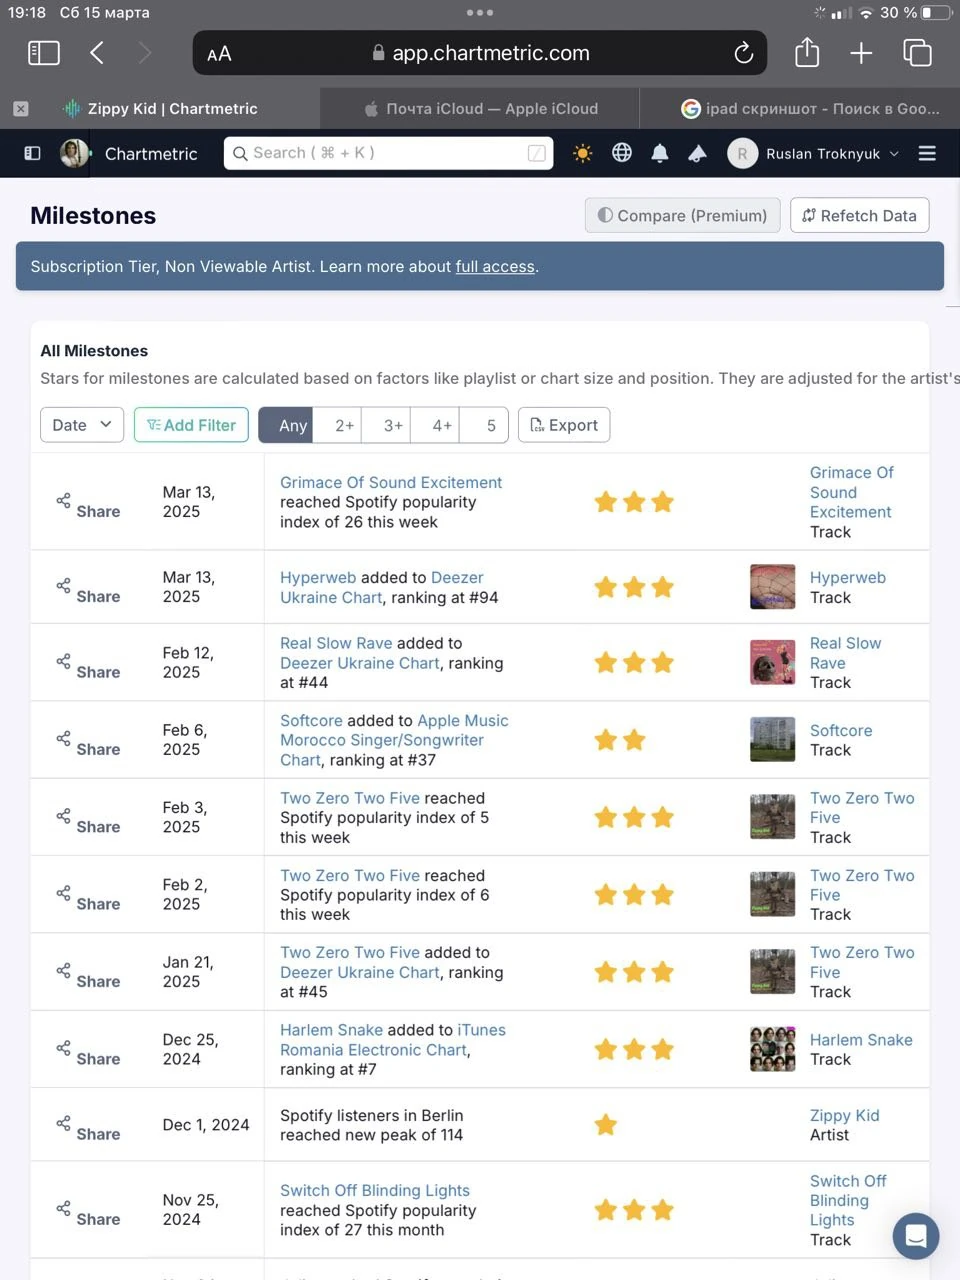The image size is (960, 1280).
Task: Open notifications bell icon
Action: (660, 153)
